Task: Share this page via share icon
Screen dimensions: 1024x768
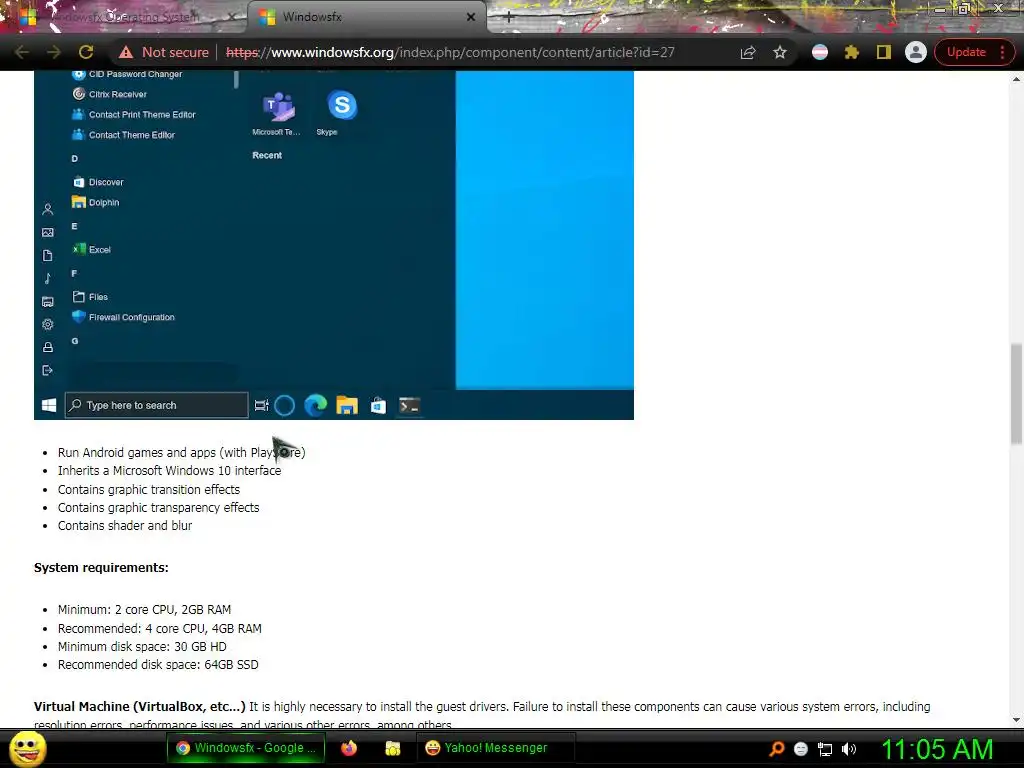Action: (x=748, y=52)
